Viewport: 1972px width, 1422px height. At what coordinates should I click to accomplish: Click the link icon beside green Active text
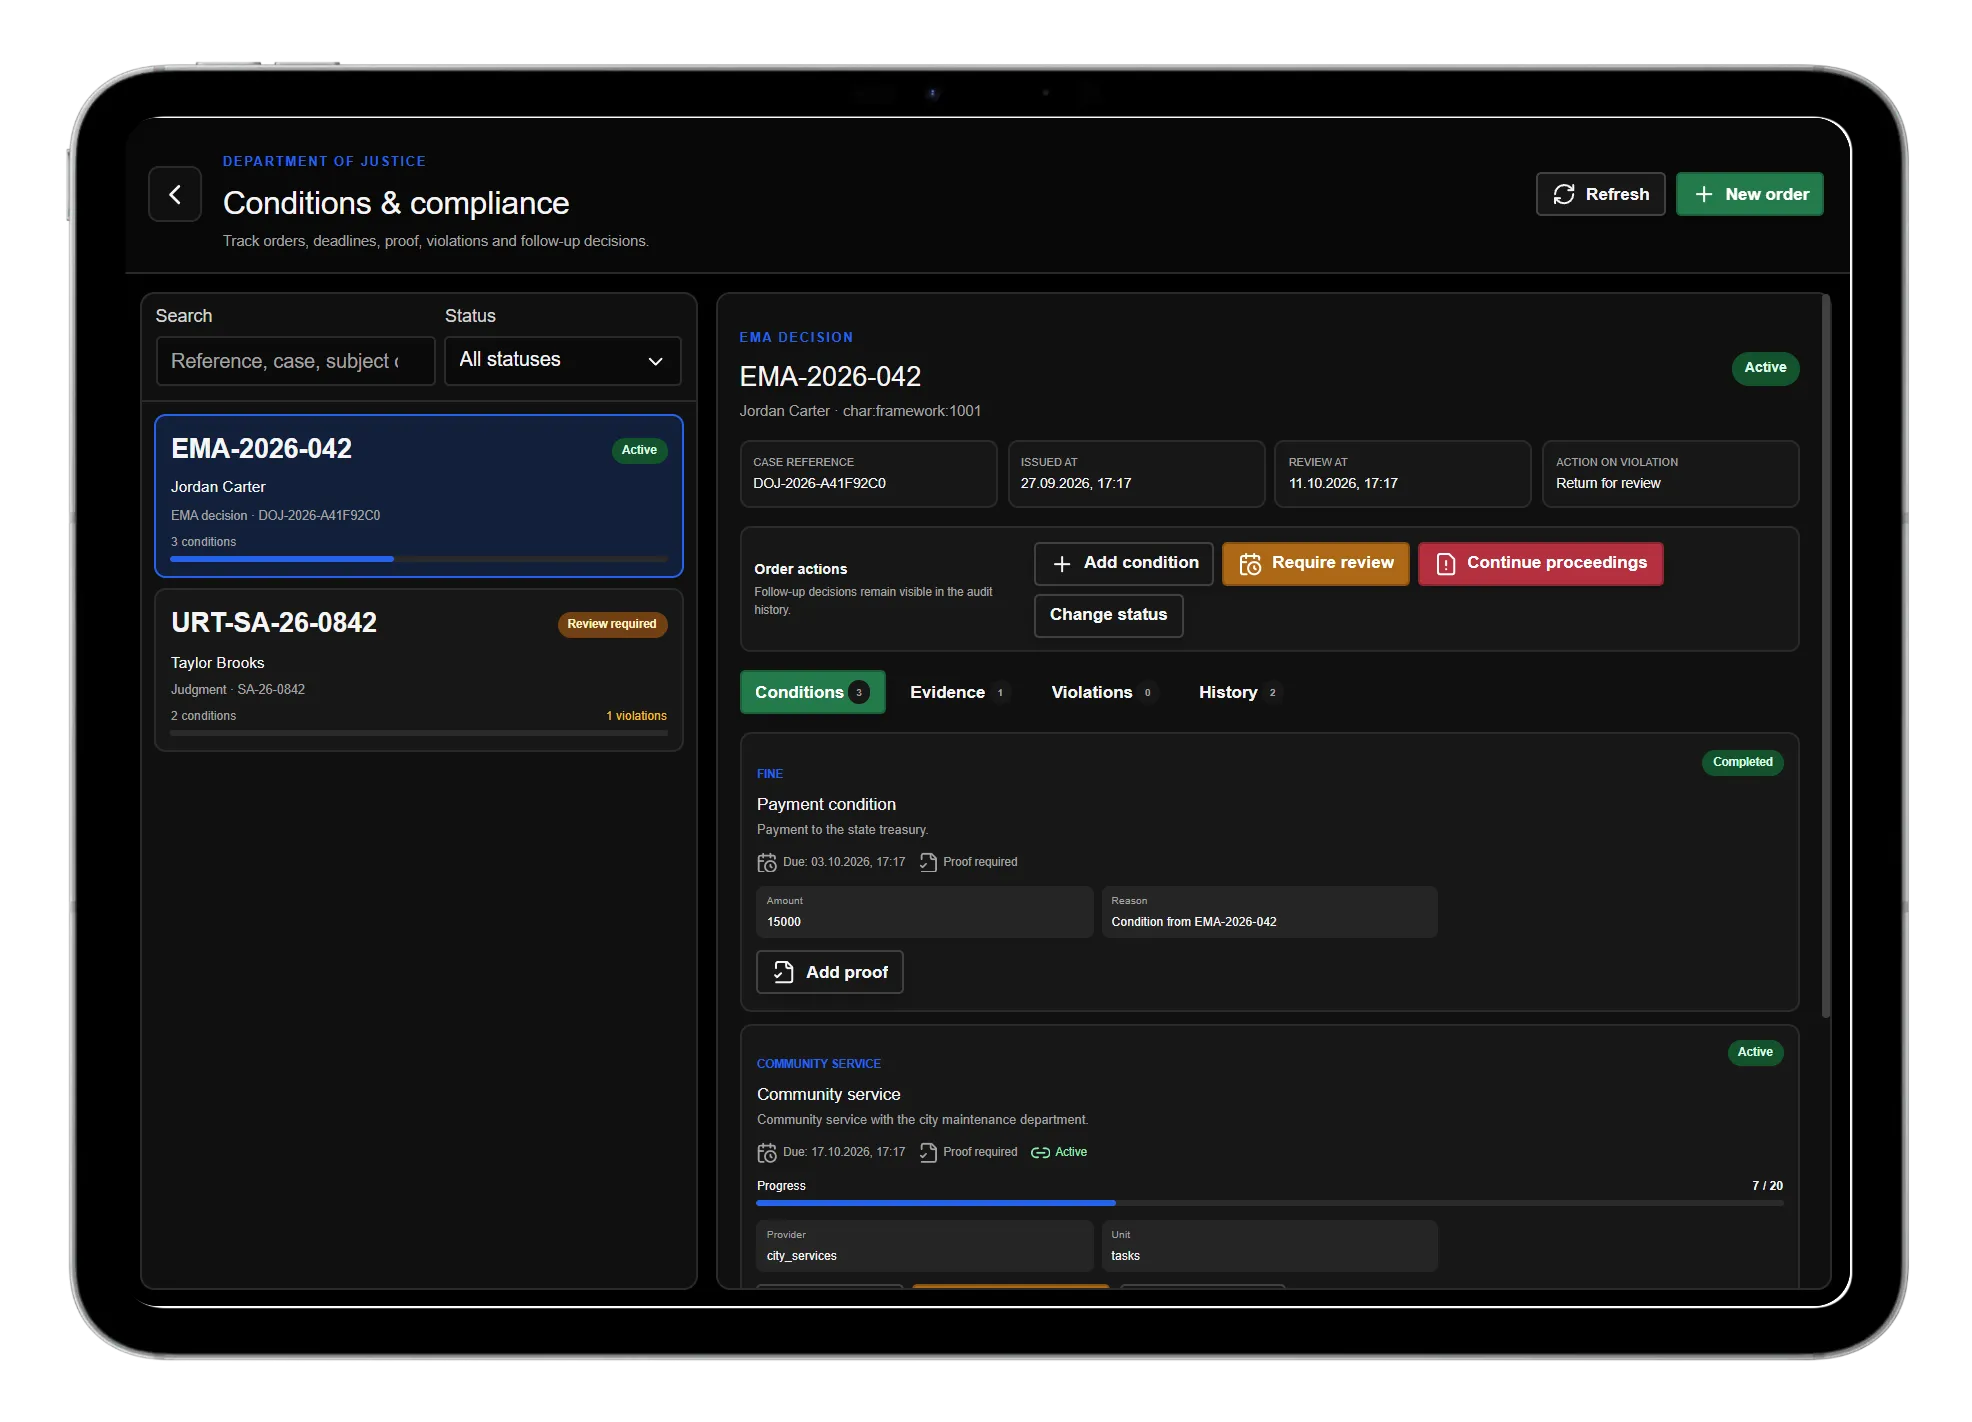1040,1152
